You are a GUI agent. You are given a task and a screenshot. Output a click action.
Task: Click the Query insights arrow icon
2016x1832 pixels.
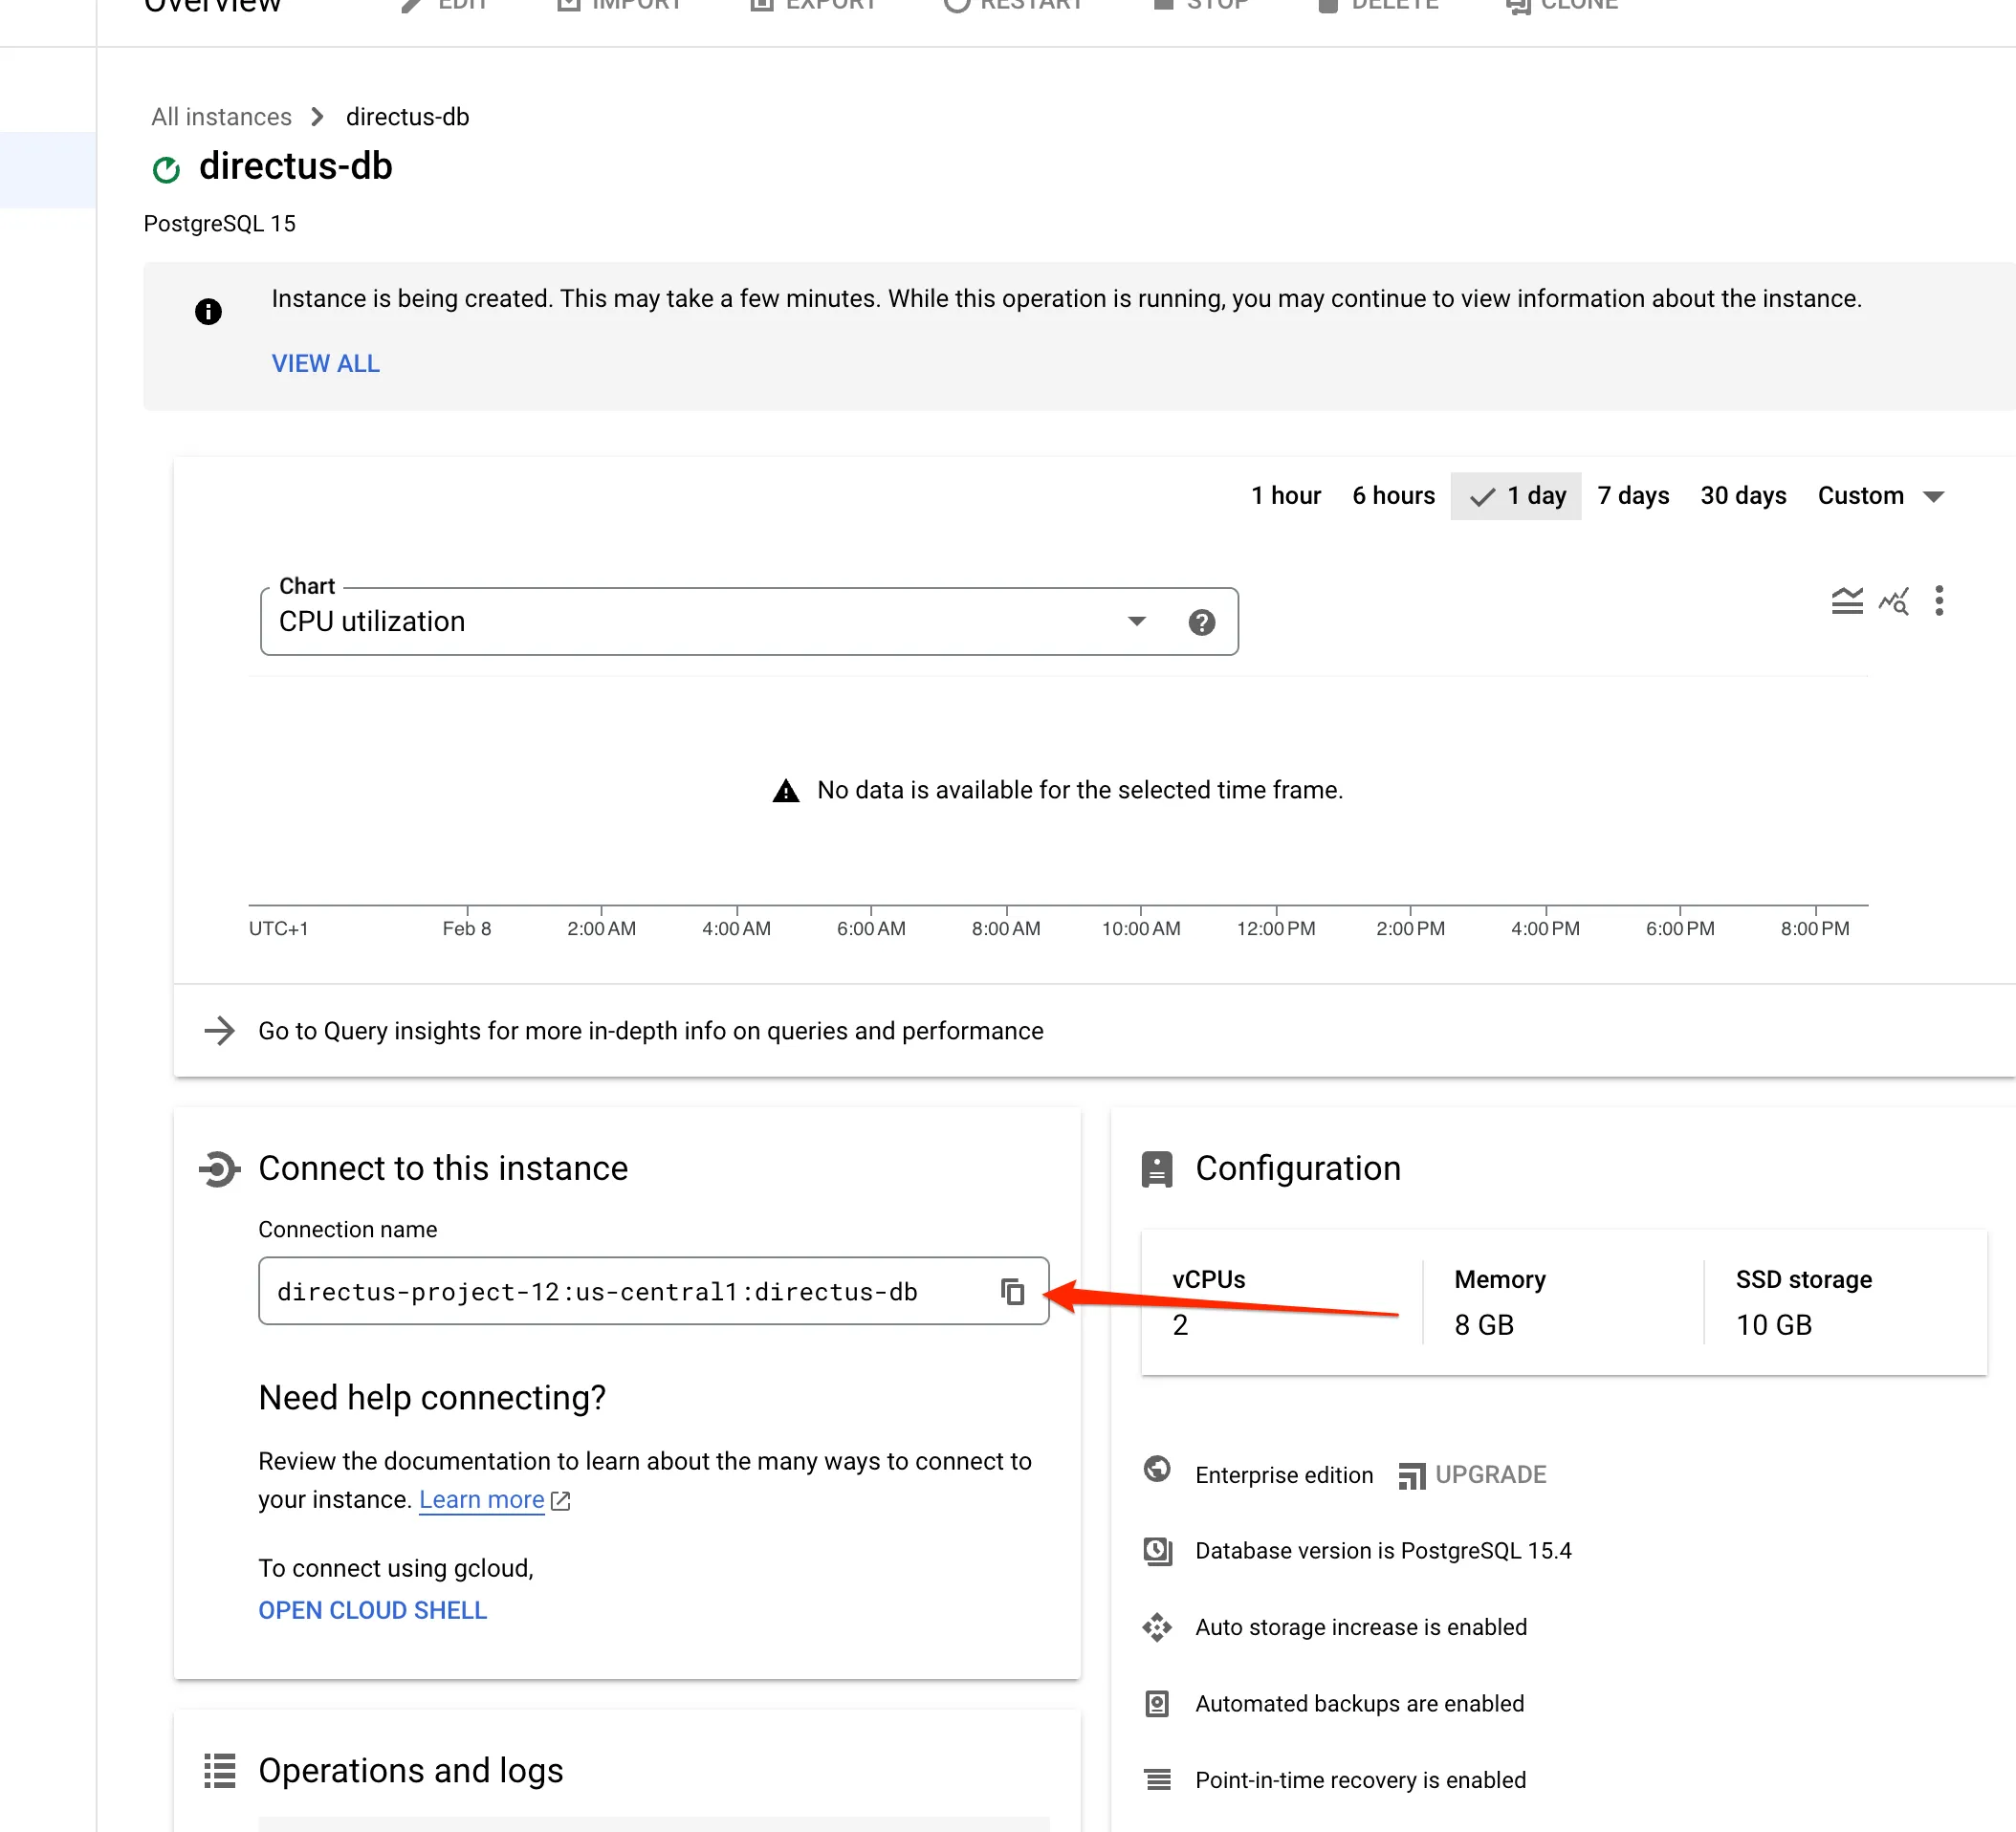(x=220, y=1031)
